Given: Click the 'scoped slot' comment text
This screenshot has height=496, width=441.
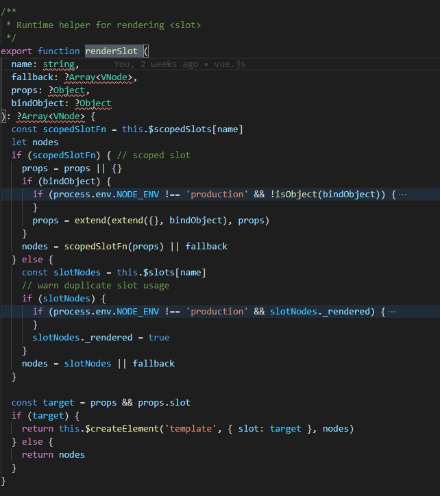Looking at the screenshot, I should (x=161, y=155).
